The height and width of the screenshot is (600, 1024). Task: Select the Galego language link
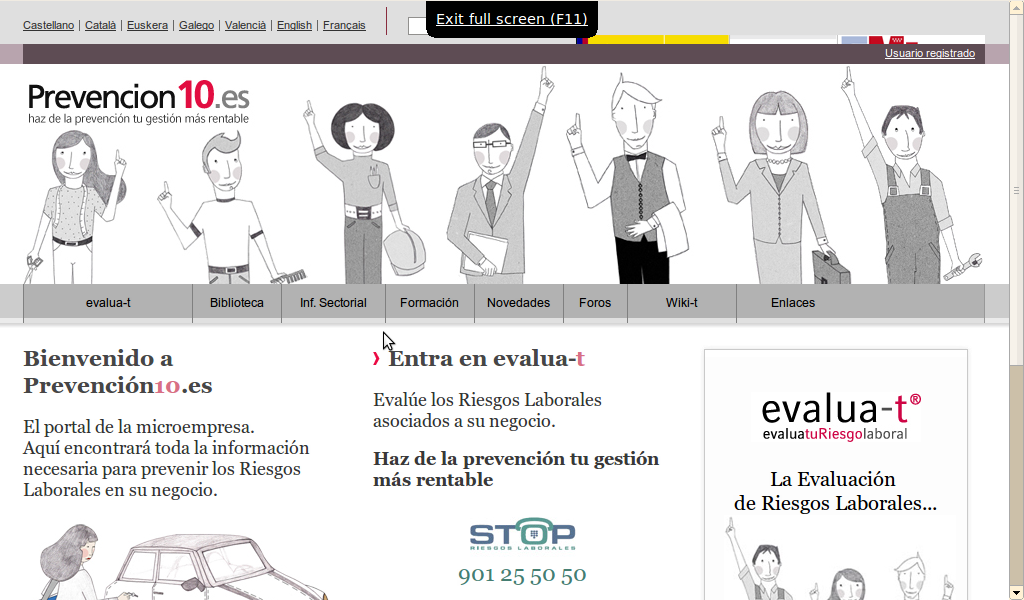pos(197,25)
